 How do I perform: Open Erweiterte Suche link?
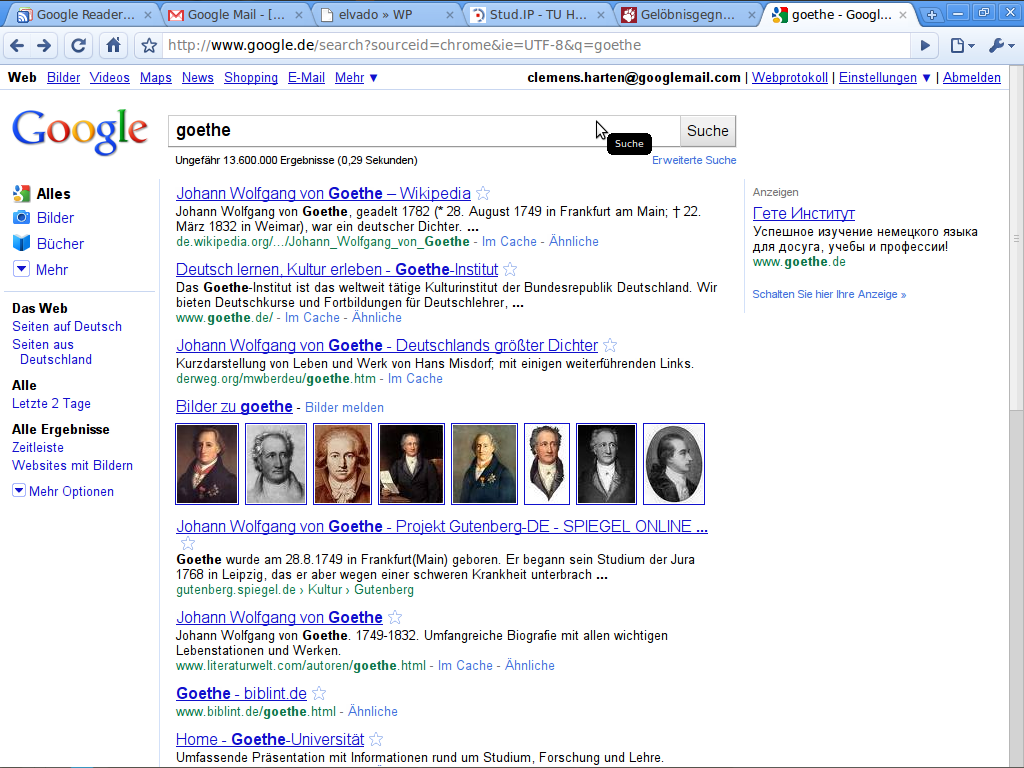coord(694,160)
